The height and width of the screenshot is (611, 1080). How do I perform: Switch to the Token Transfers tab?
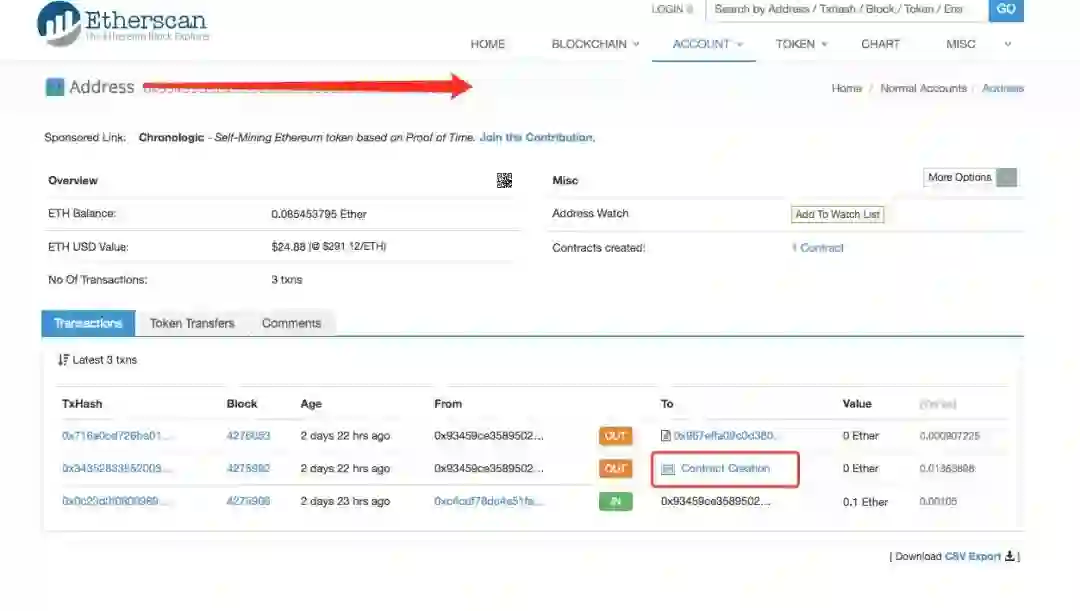click(x=192, y=323)
